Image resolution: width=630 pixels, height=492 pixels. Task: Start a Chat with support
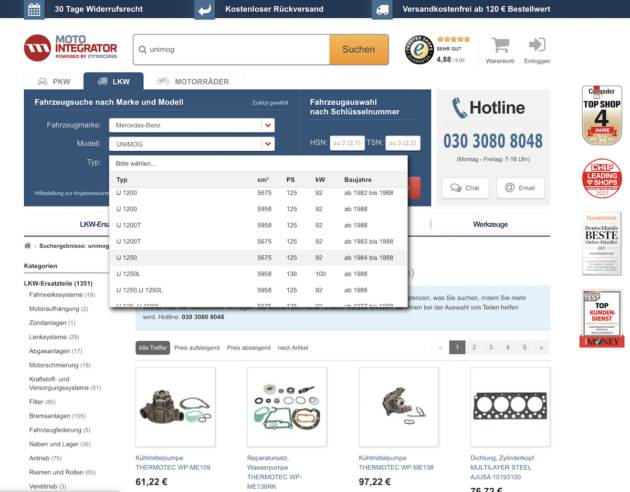pyautogui.click(x=465, y=187)
